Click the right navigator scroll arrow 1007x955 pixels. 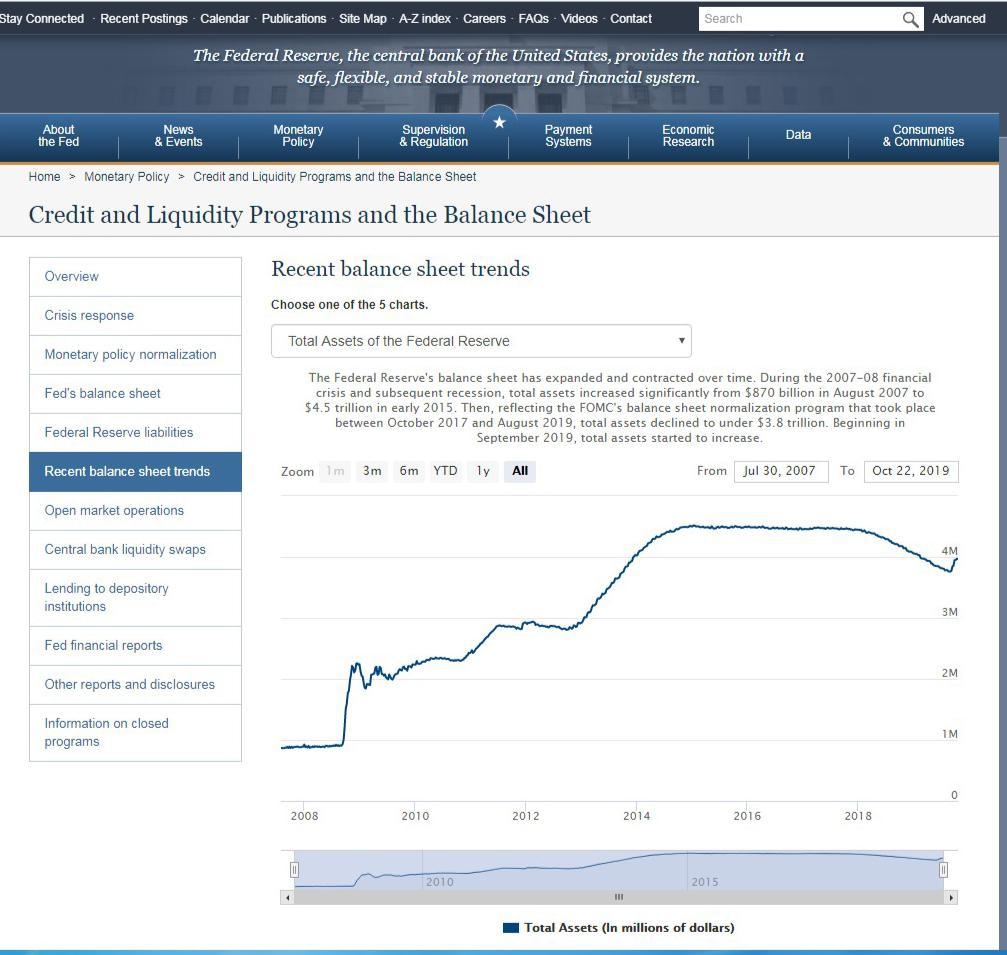(x=951, y=897)
